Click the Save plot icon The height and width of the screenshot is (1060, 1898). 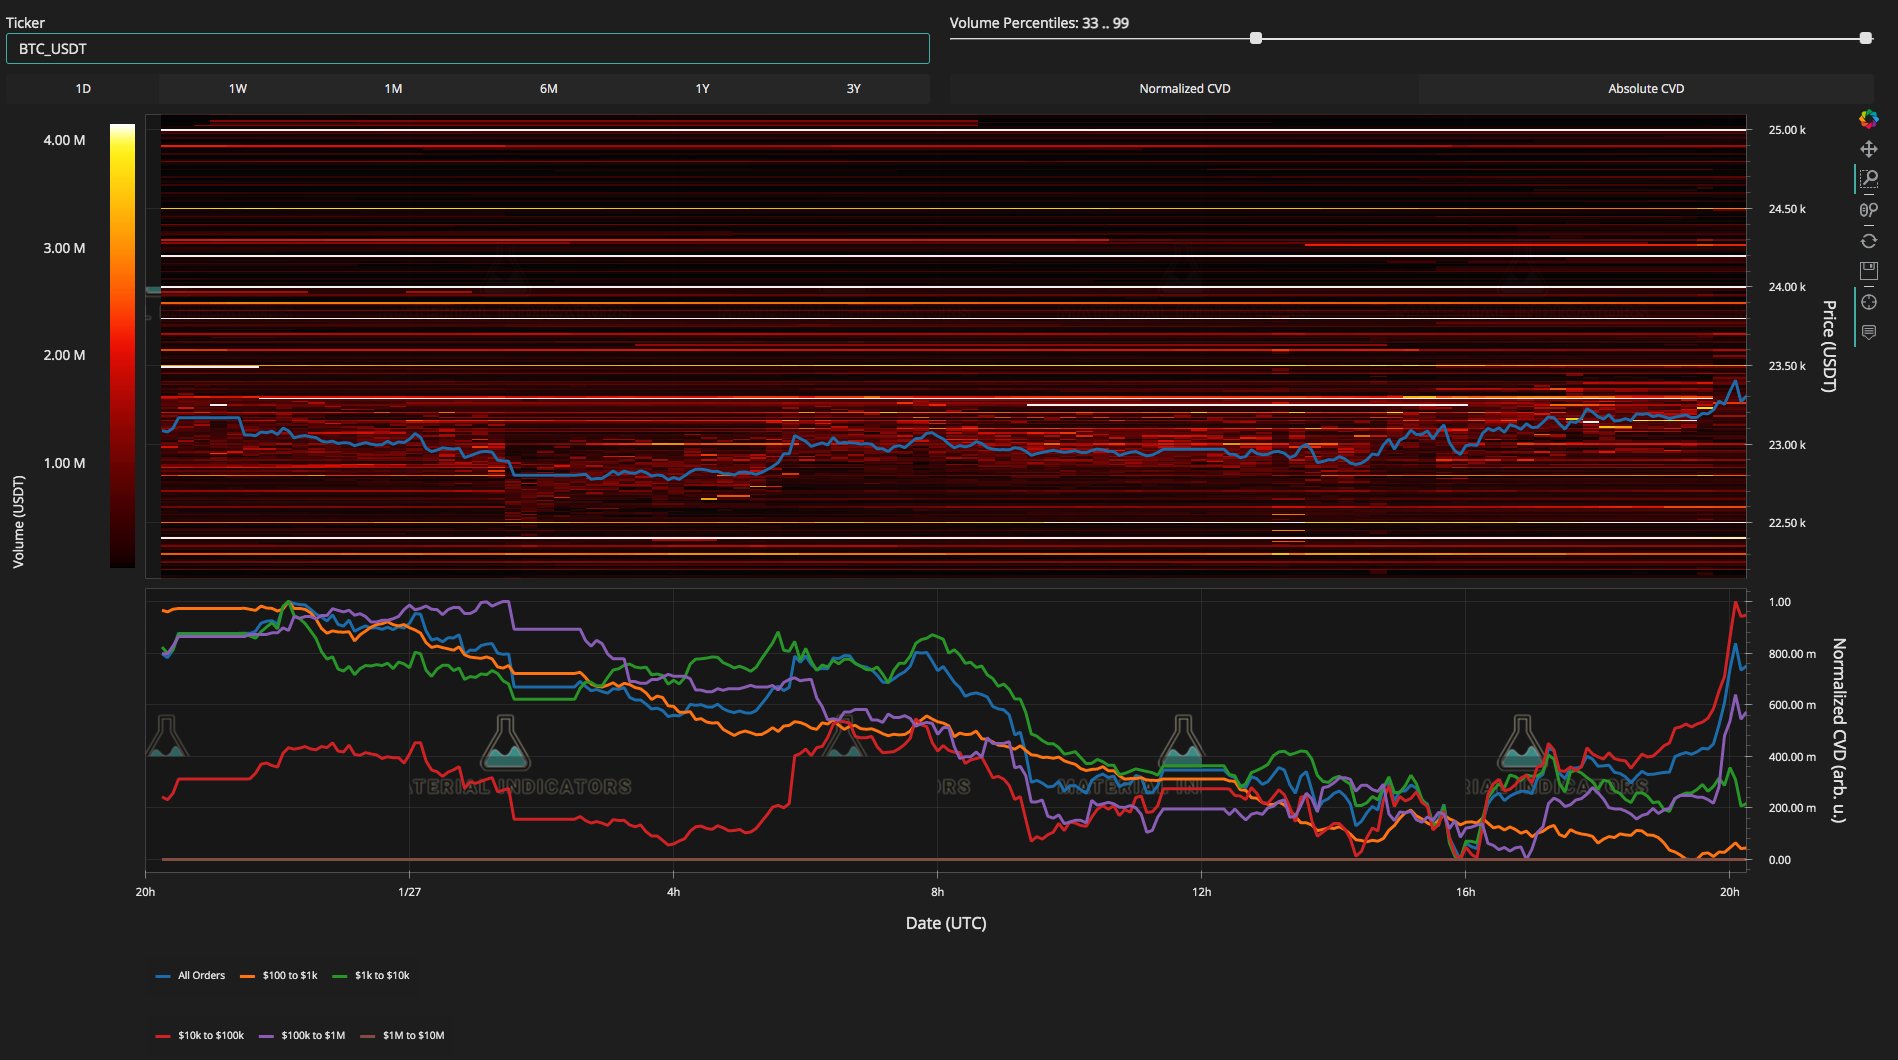point(1868,271)
